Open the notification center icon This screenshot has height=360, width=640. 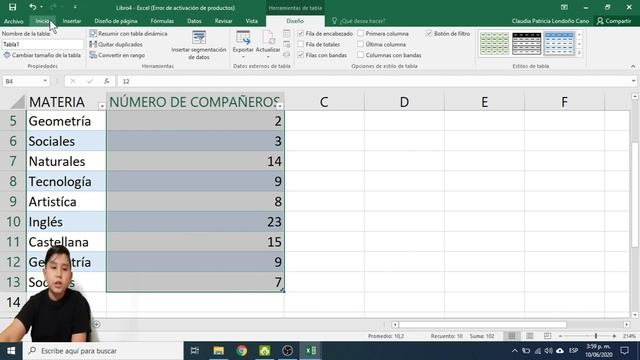(624, 351)
